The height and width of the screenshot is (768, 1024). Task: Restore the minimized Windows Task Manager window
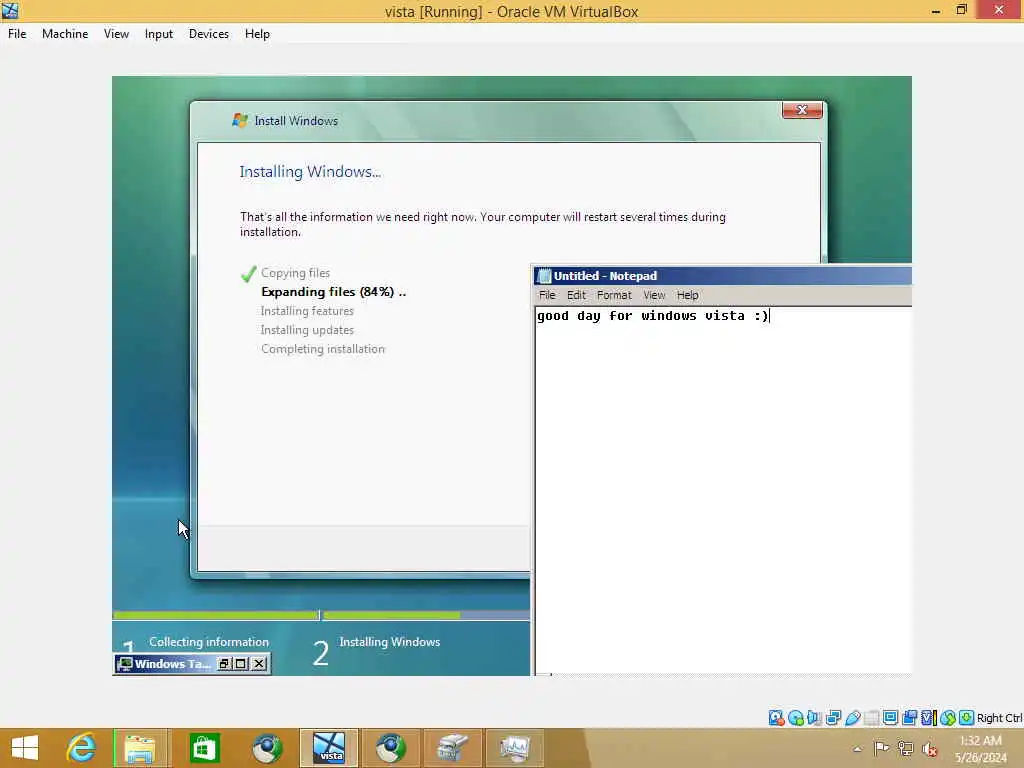[x=224, y=664]
